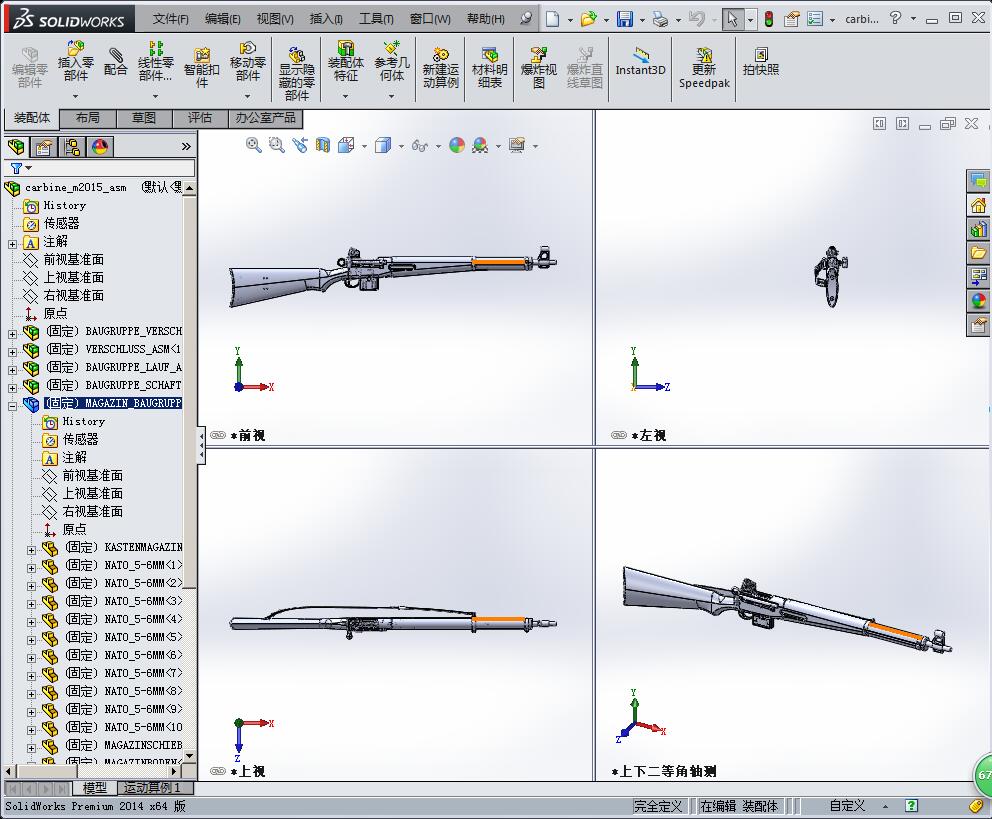
Task: Open the DisplayManager colored sphere tab
Action: pos(100,147)
